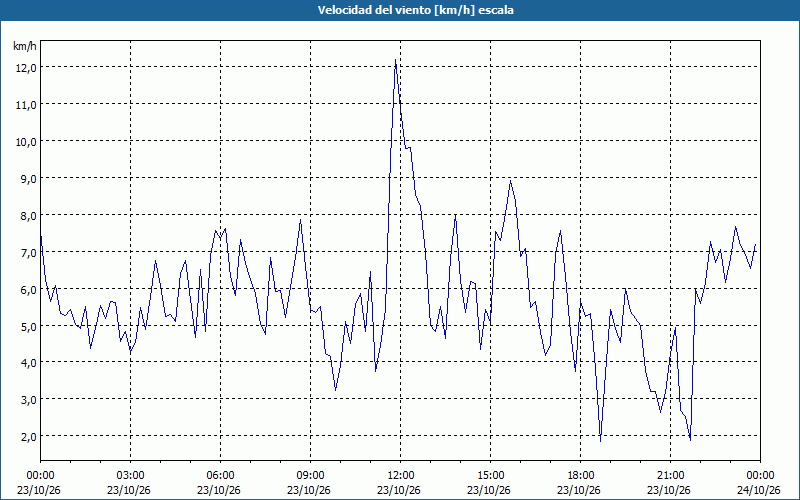
Task: Click the 09:00 time axis label
Action: [x=311, y=476]
